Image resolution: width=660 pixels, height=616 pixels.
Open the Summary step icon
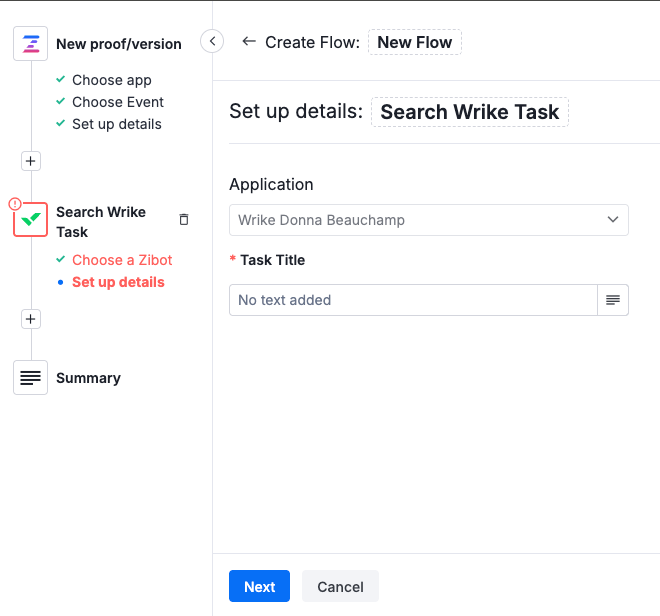[x=30, y=377]
